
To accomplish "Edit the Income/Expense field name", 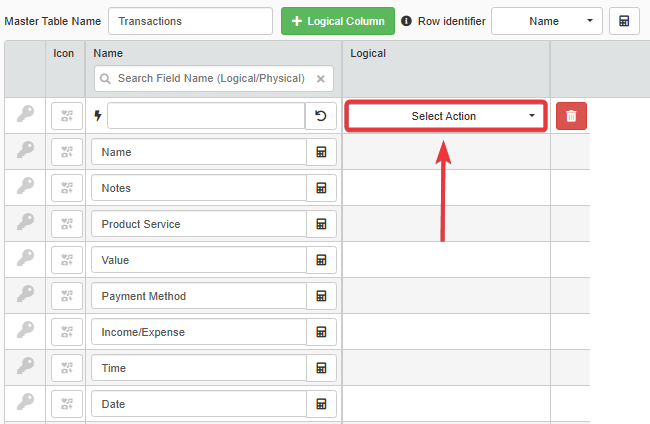I will click(x=199, y=332).
